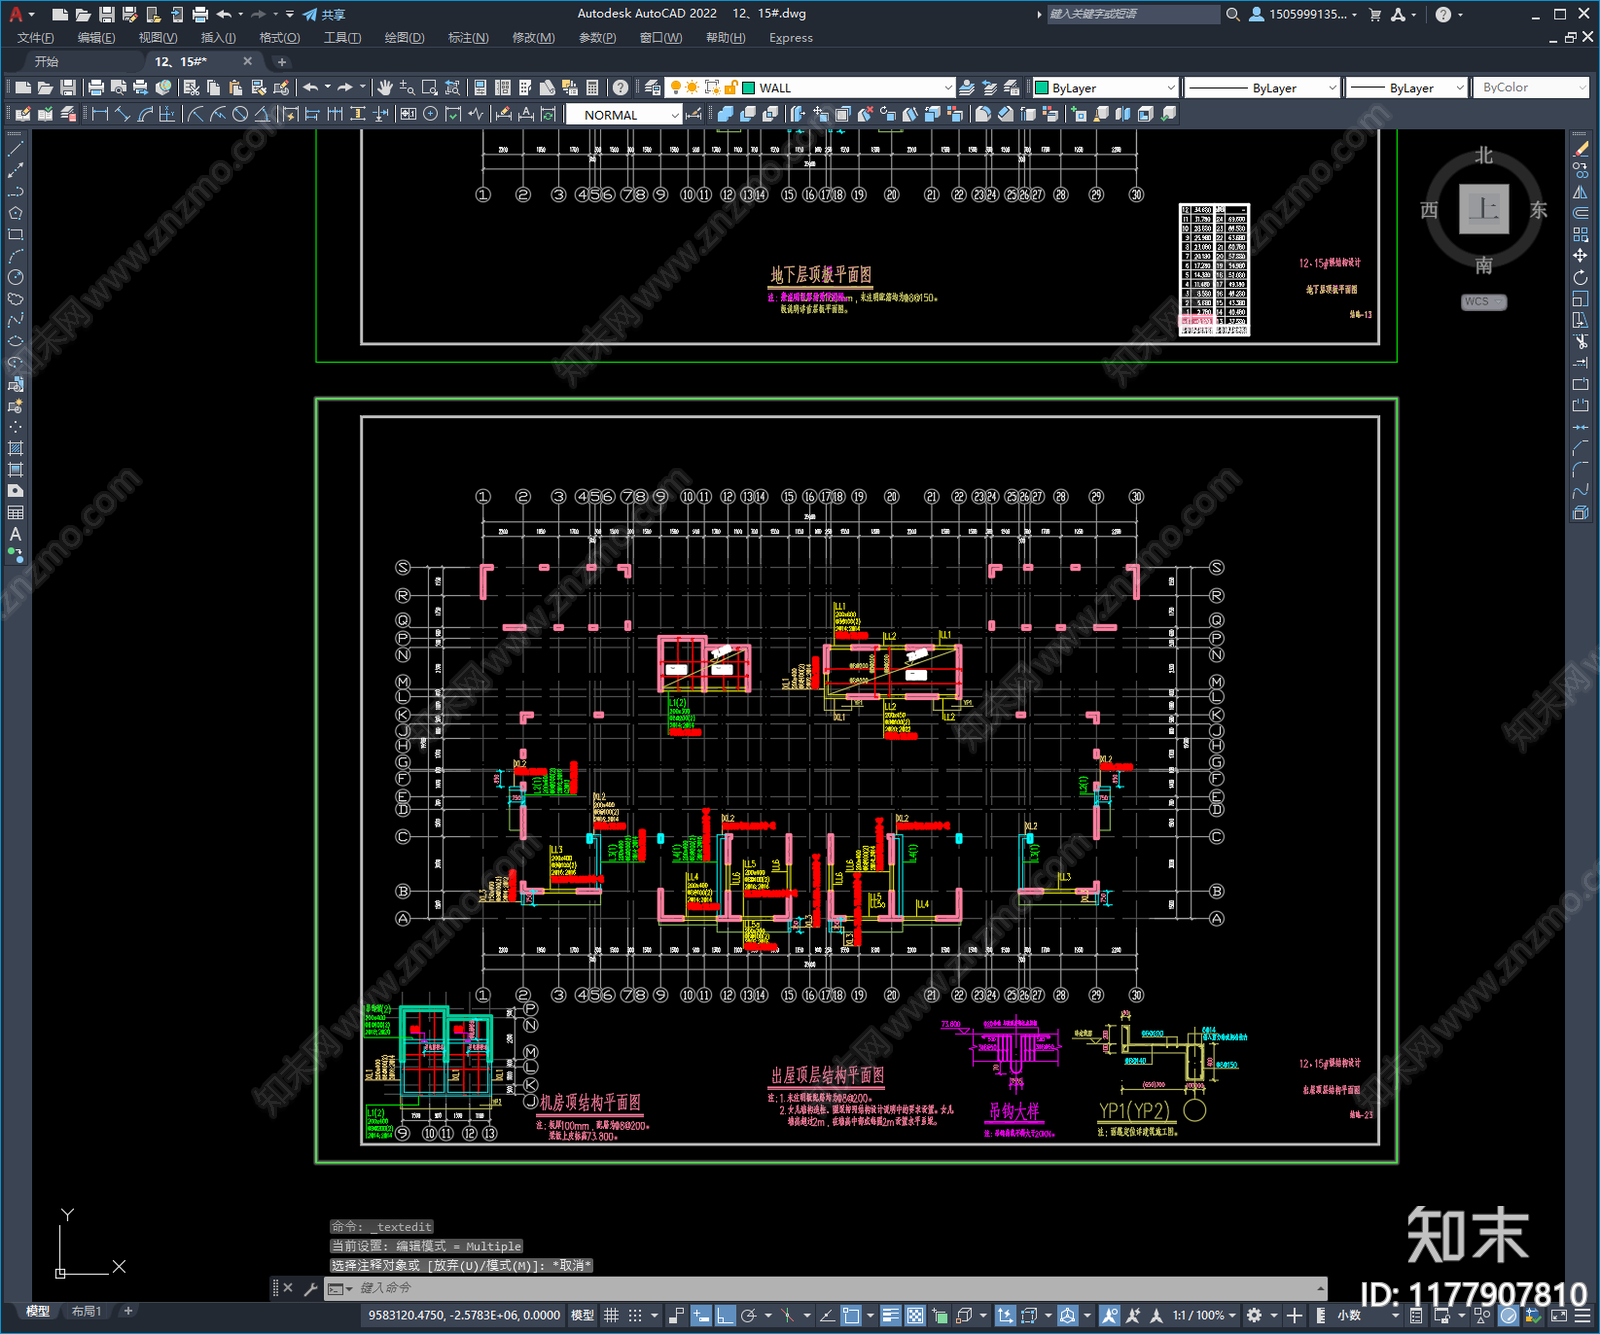Toggle lineweight display in status bar
Viewport: 1600px width, 1334px height.
890,1315
